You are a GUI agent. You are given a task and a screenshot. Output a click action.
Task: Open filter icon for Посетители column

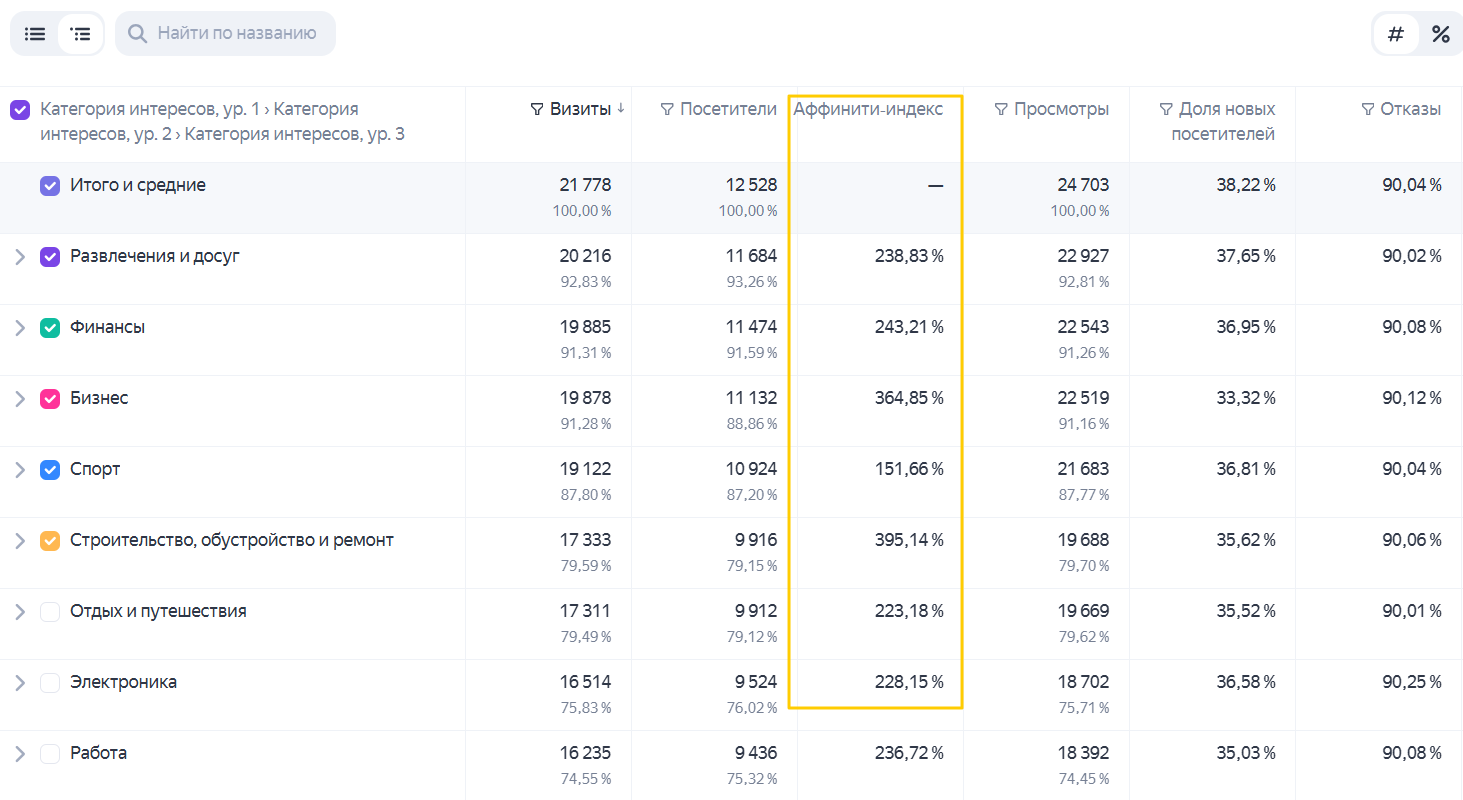click(667, 109)
